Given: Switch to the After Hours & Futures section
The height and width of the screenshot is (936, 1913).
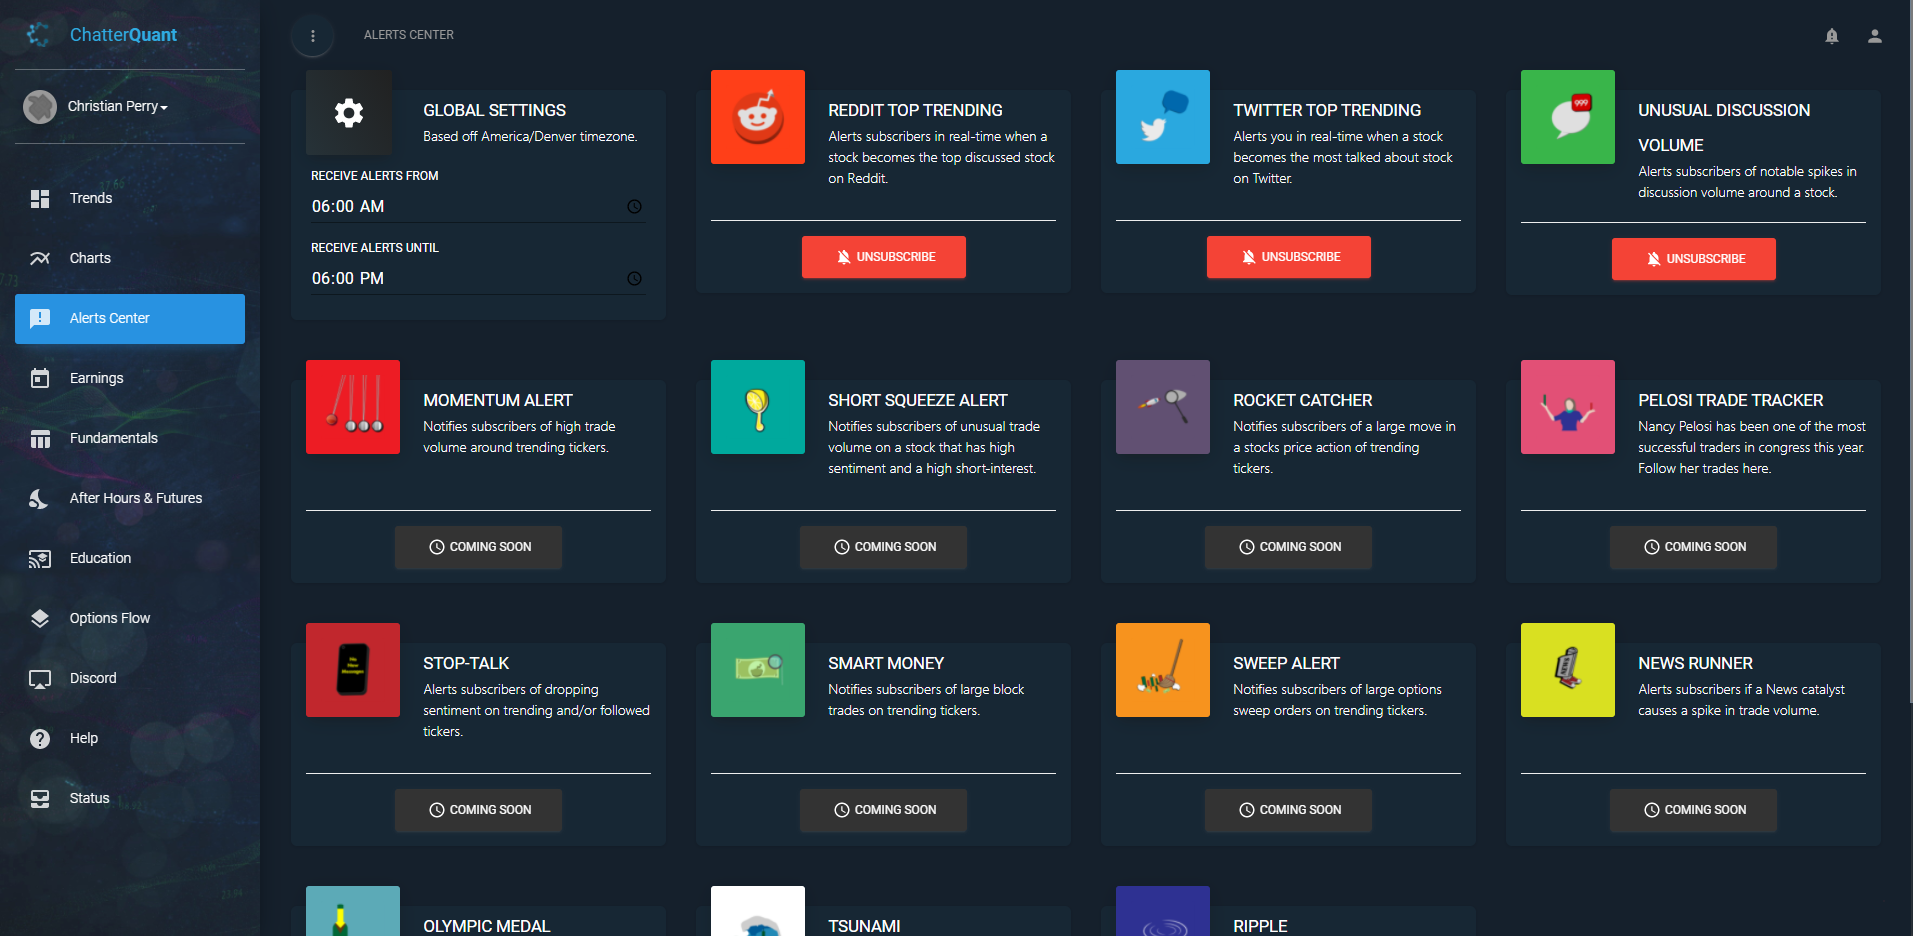Looking at the screenshot, I should [40, 498].
